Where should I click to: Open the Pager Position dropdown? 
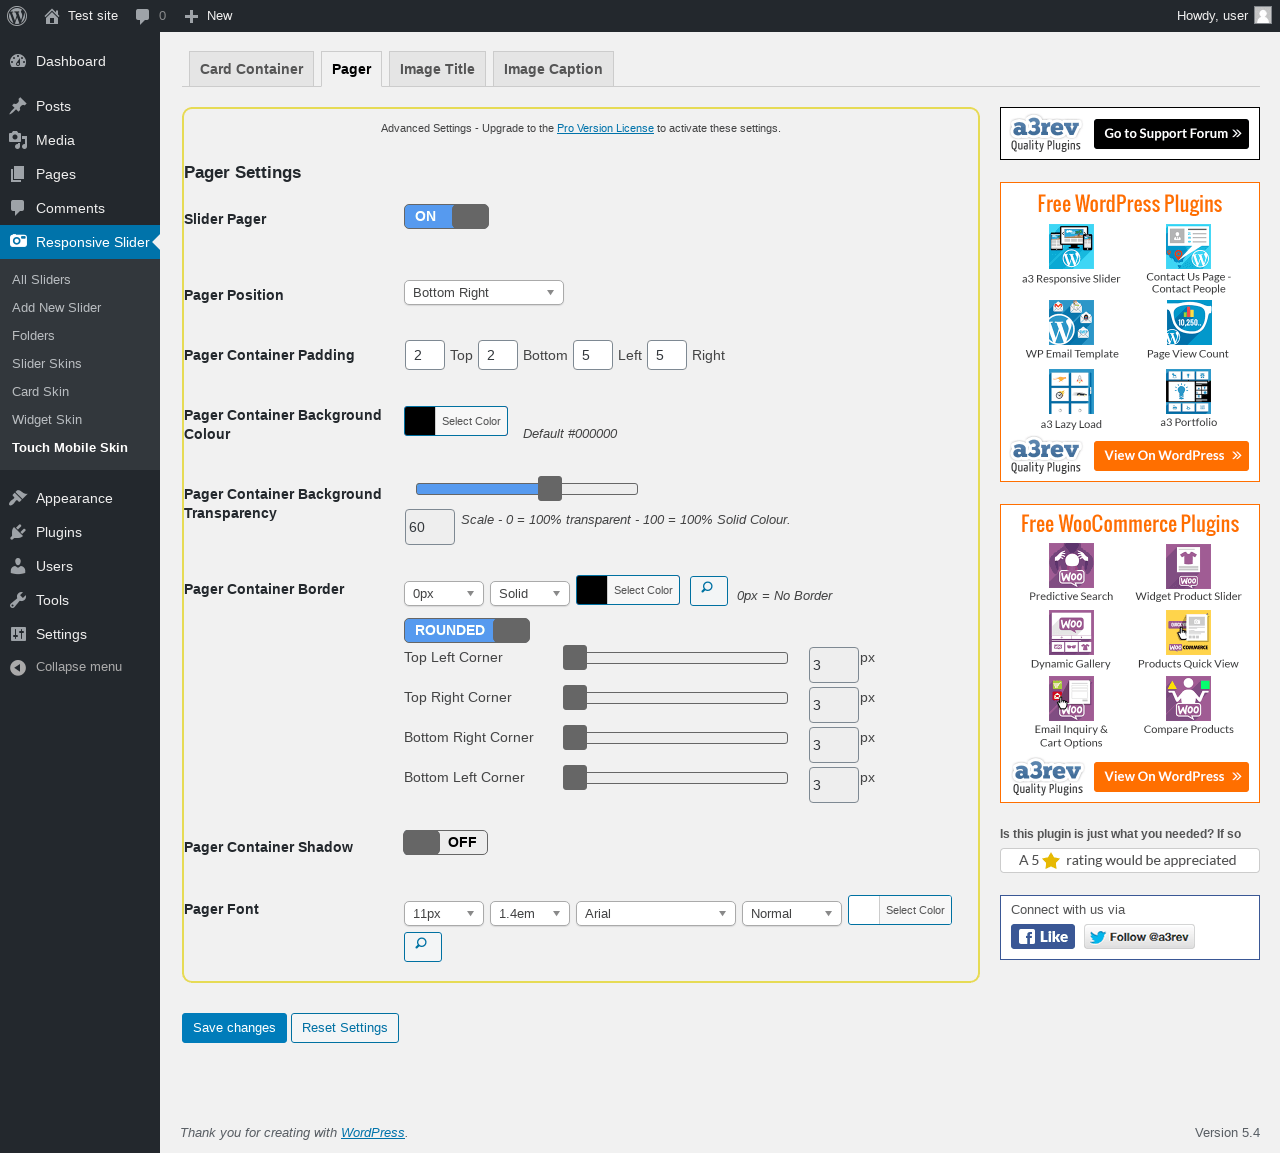click(x=483, y=292)
